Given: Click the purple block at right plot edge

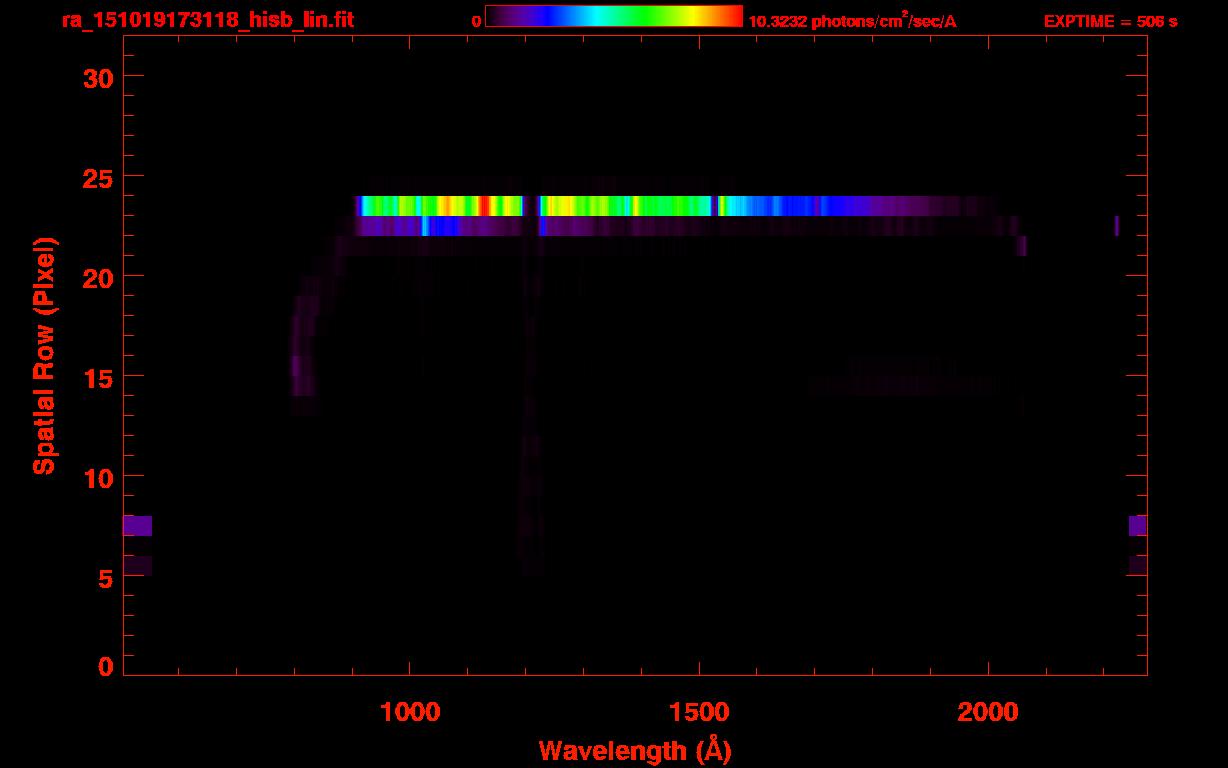Looking at the screenshot, I should point(1137,526).
